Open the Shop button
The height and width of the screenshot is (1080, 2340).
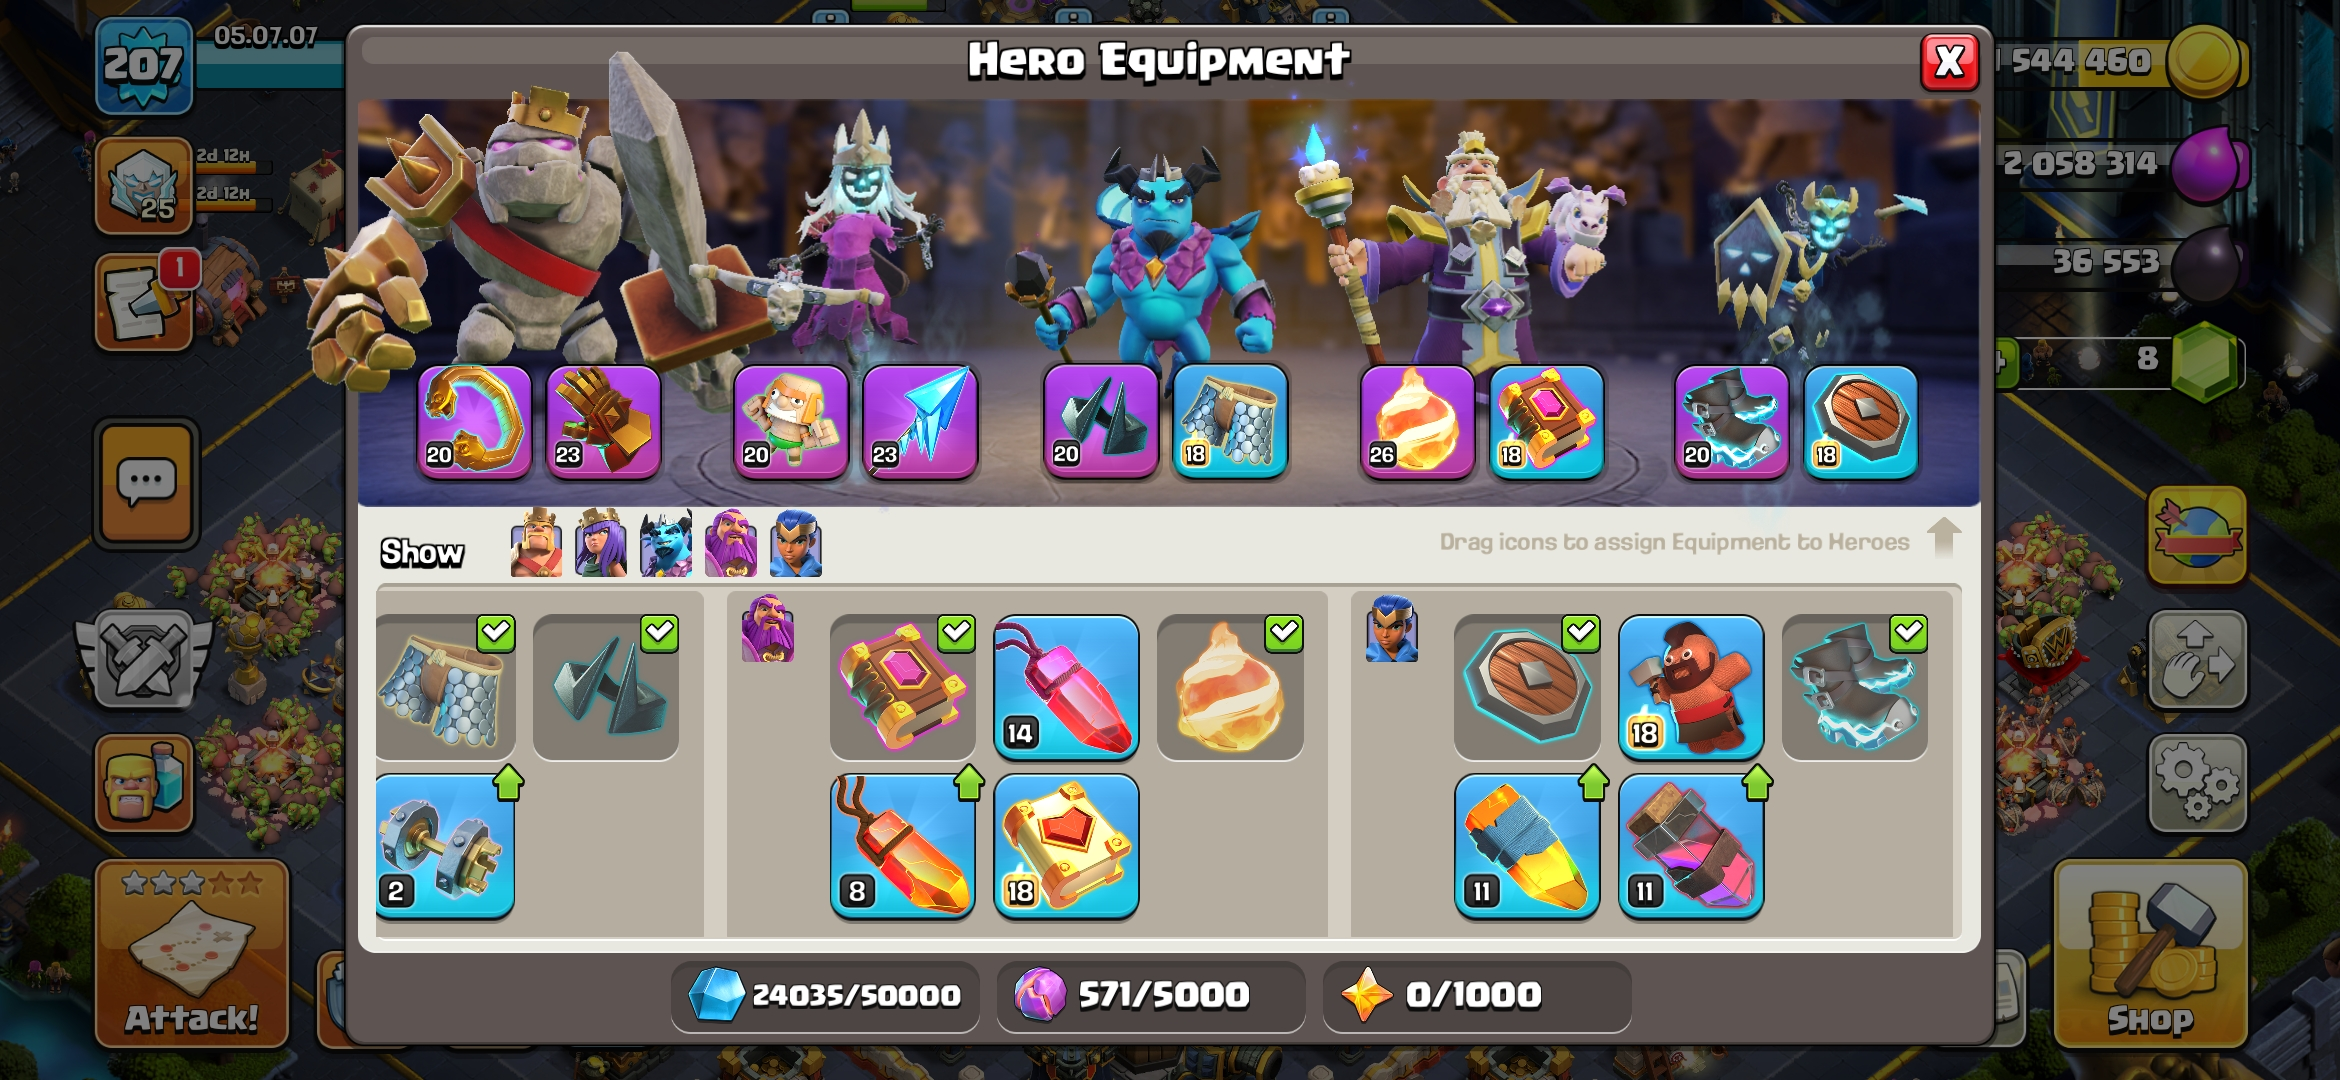coord(2150,954)
